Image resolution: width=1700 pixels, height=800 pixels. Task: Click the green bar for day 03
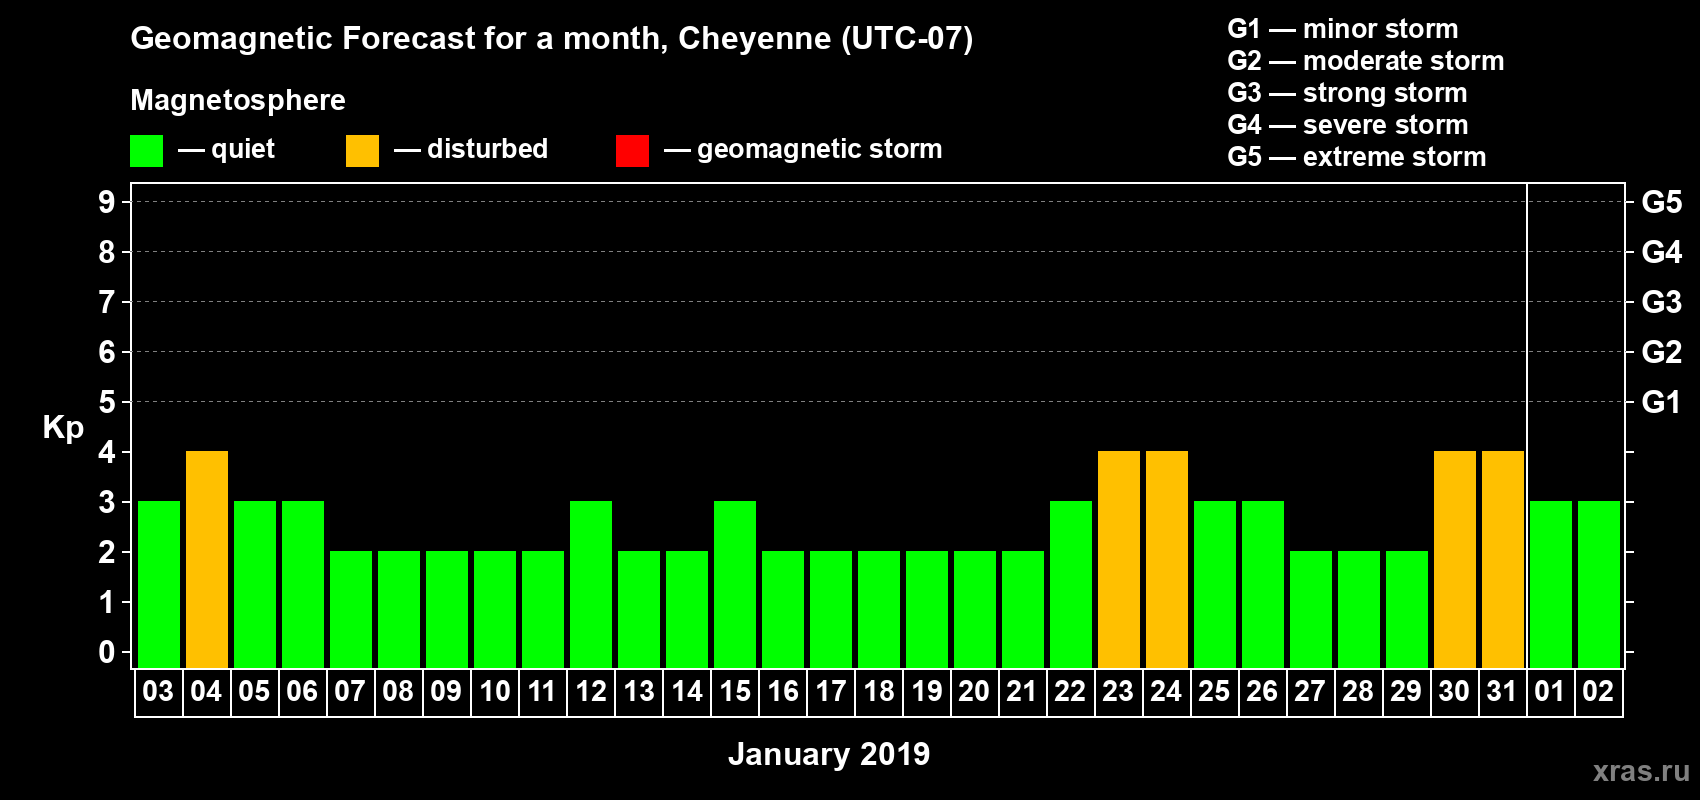(159, 585)
